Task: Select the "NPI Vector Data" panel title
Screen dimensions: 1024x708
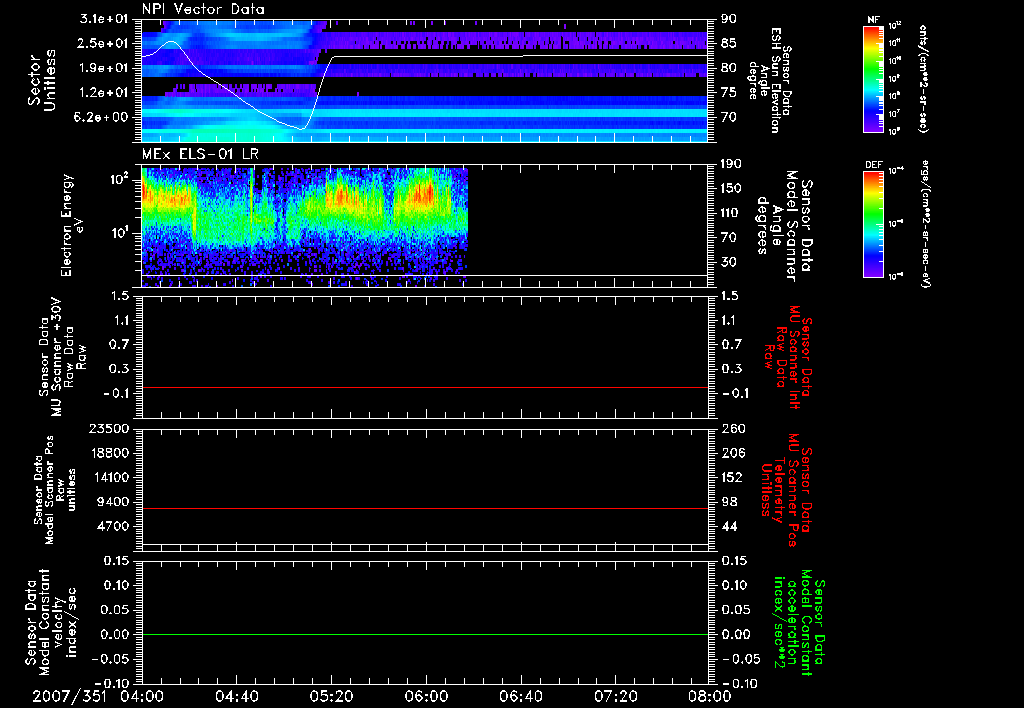Action: coord(203,9)
